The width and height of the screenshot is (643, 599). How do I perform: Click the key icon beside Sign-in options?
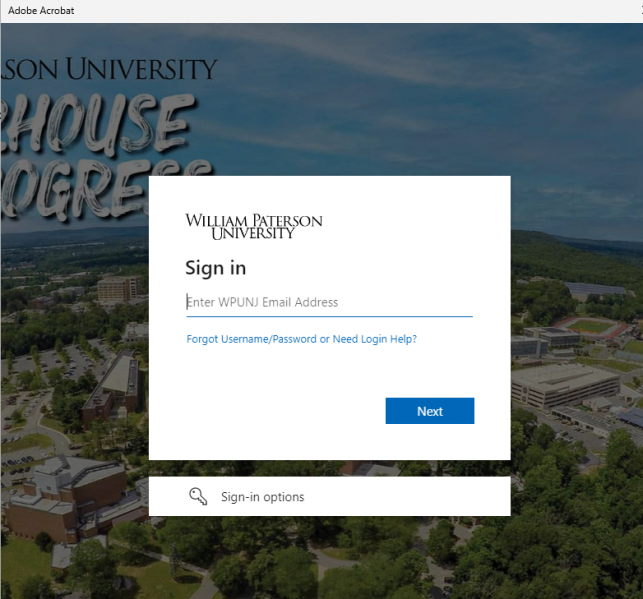click(198, 497)
